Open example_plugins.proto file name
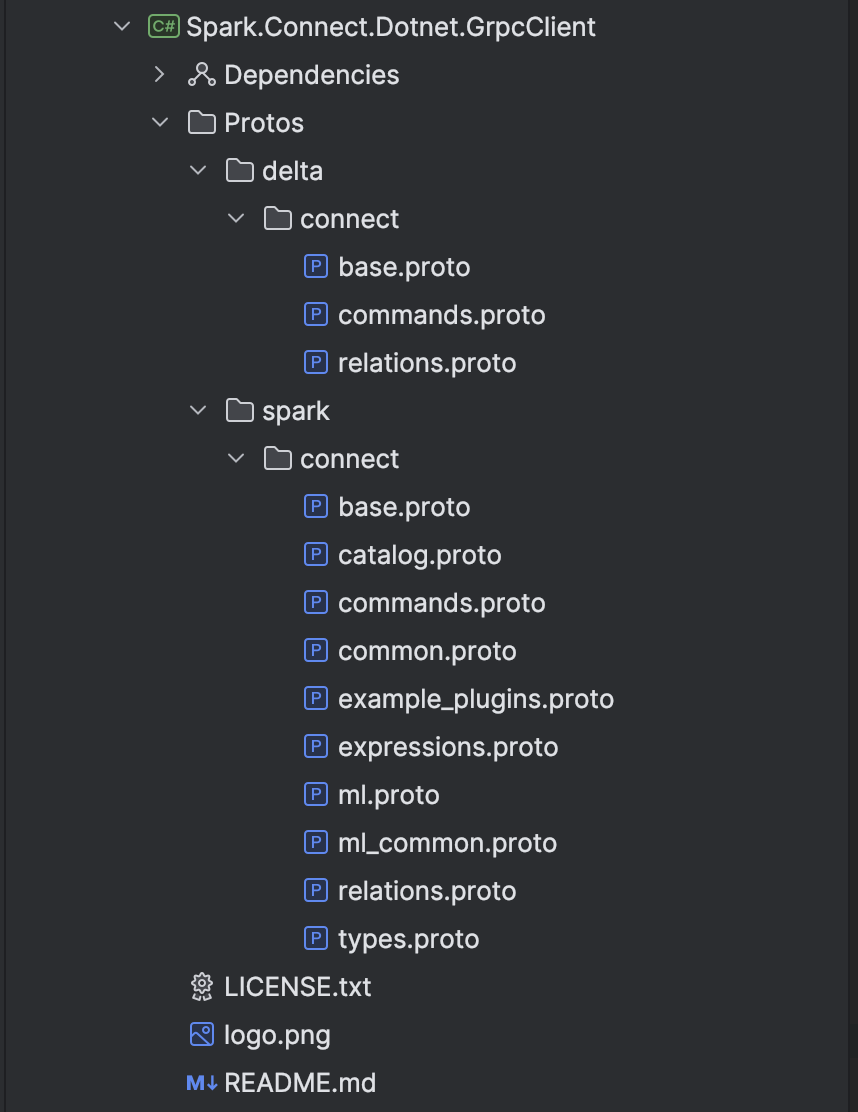 [x=476, y=699]
